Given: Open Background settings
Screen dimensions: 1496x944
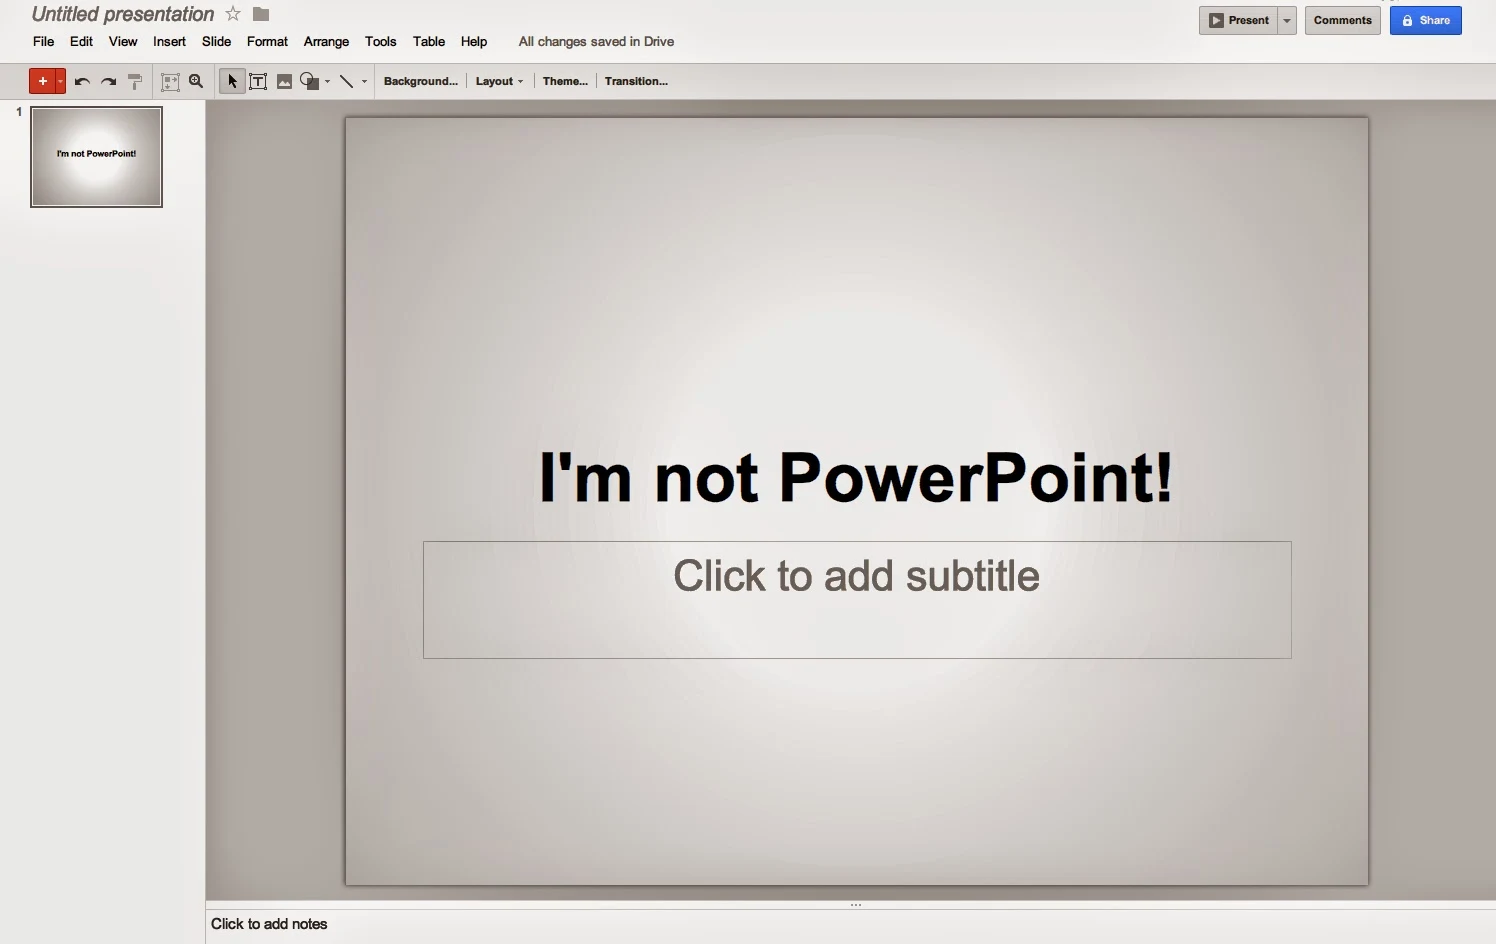Looking at the screenshot, I should click(x=420, y=82).
